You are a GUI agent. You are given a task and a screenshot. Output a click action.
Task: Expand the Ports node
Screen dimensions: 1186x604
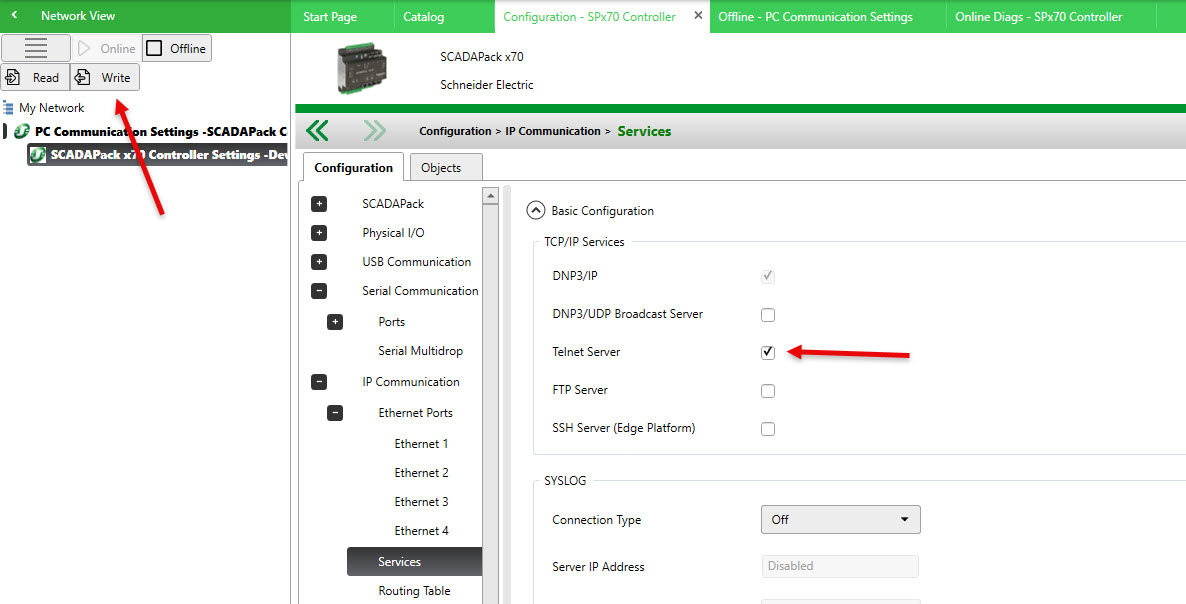pyautogui.click(x=335, y=322)
